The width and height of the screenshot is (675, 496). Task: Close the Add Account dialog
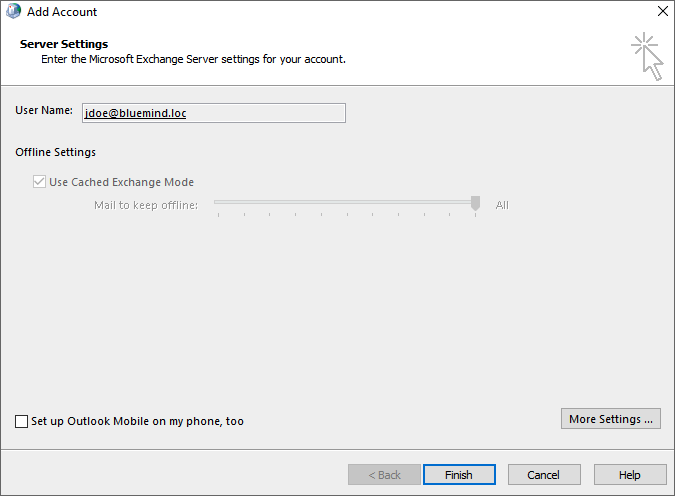(663, 11)
